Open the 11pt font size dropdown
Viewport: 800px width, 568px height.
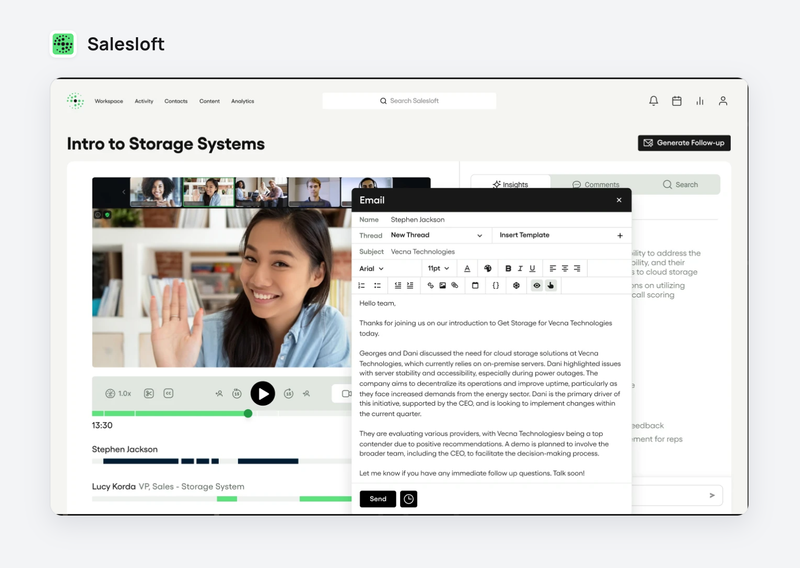(438, 268)
